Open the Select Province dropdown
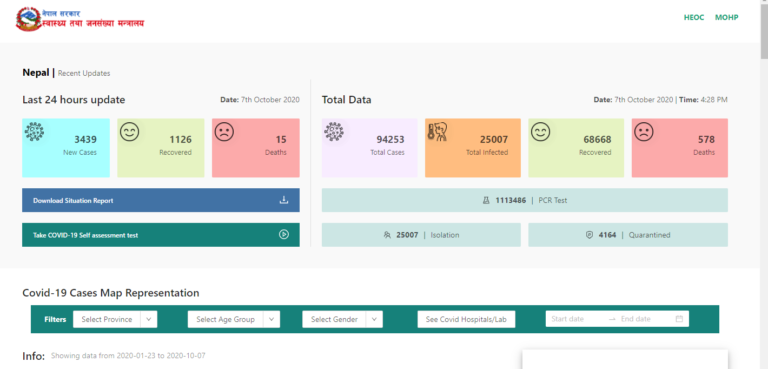 point(115,319)
